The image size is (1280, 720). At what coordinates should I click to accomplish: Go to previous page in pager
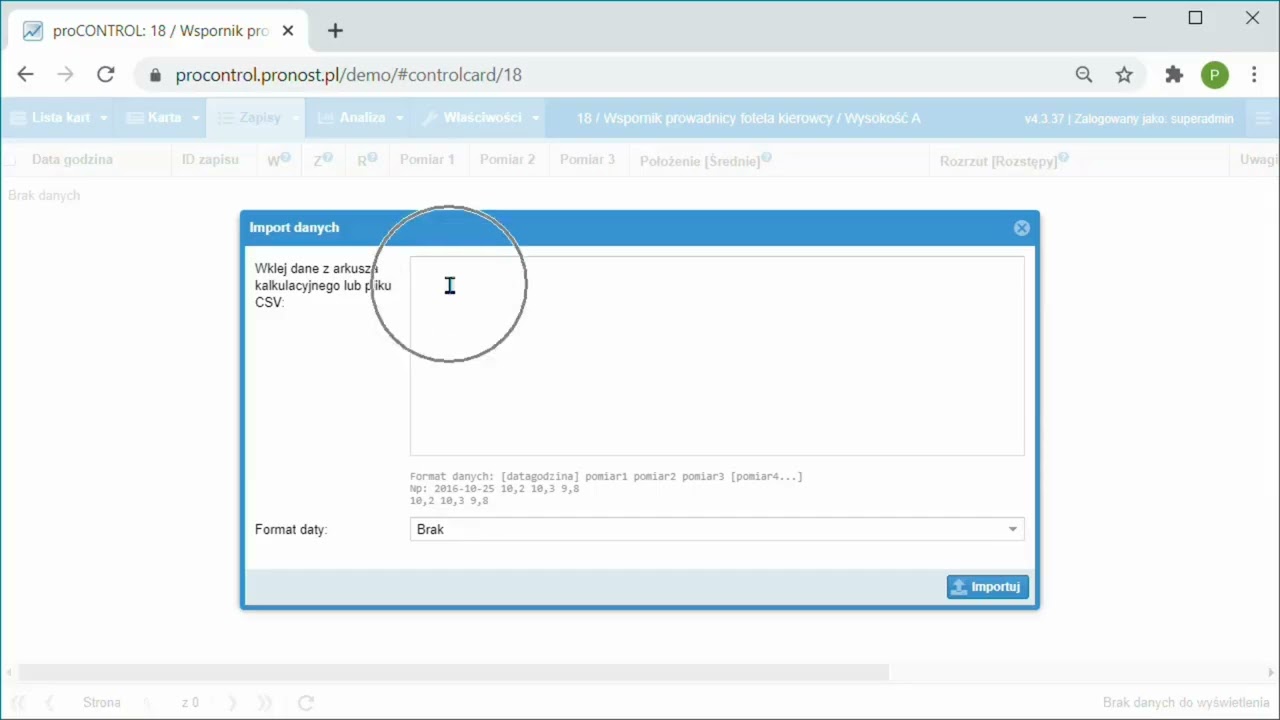click(50, 703)
